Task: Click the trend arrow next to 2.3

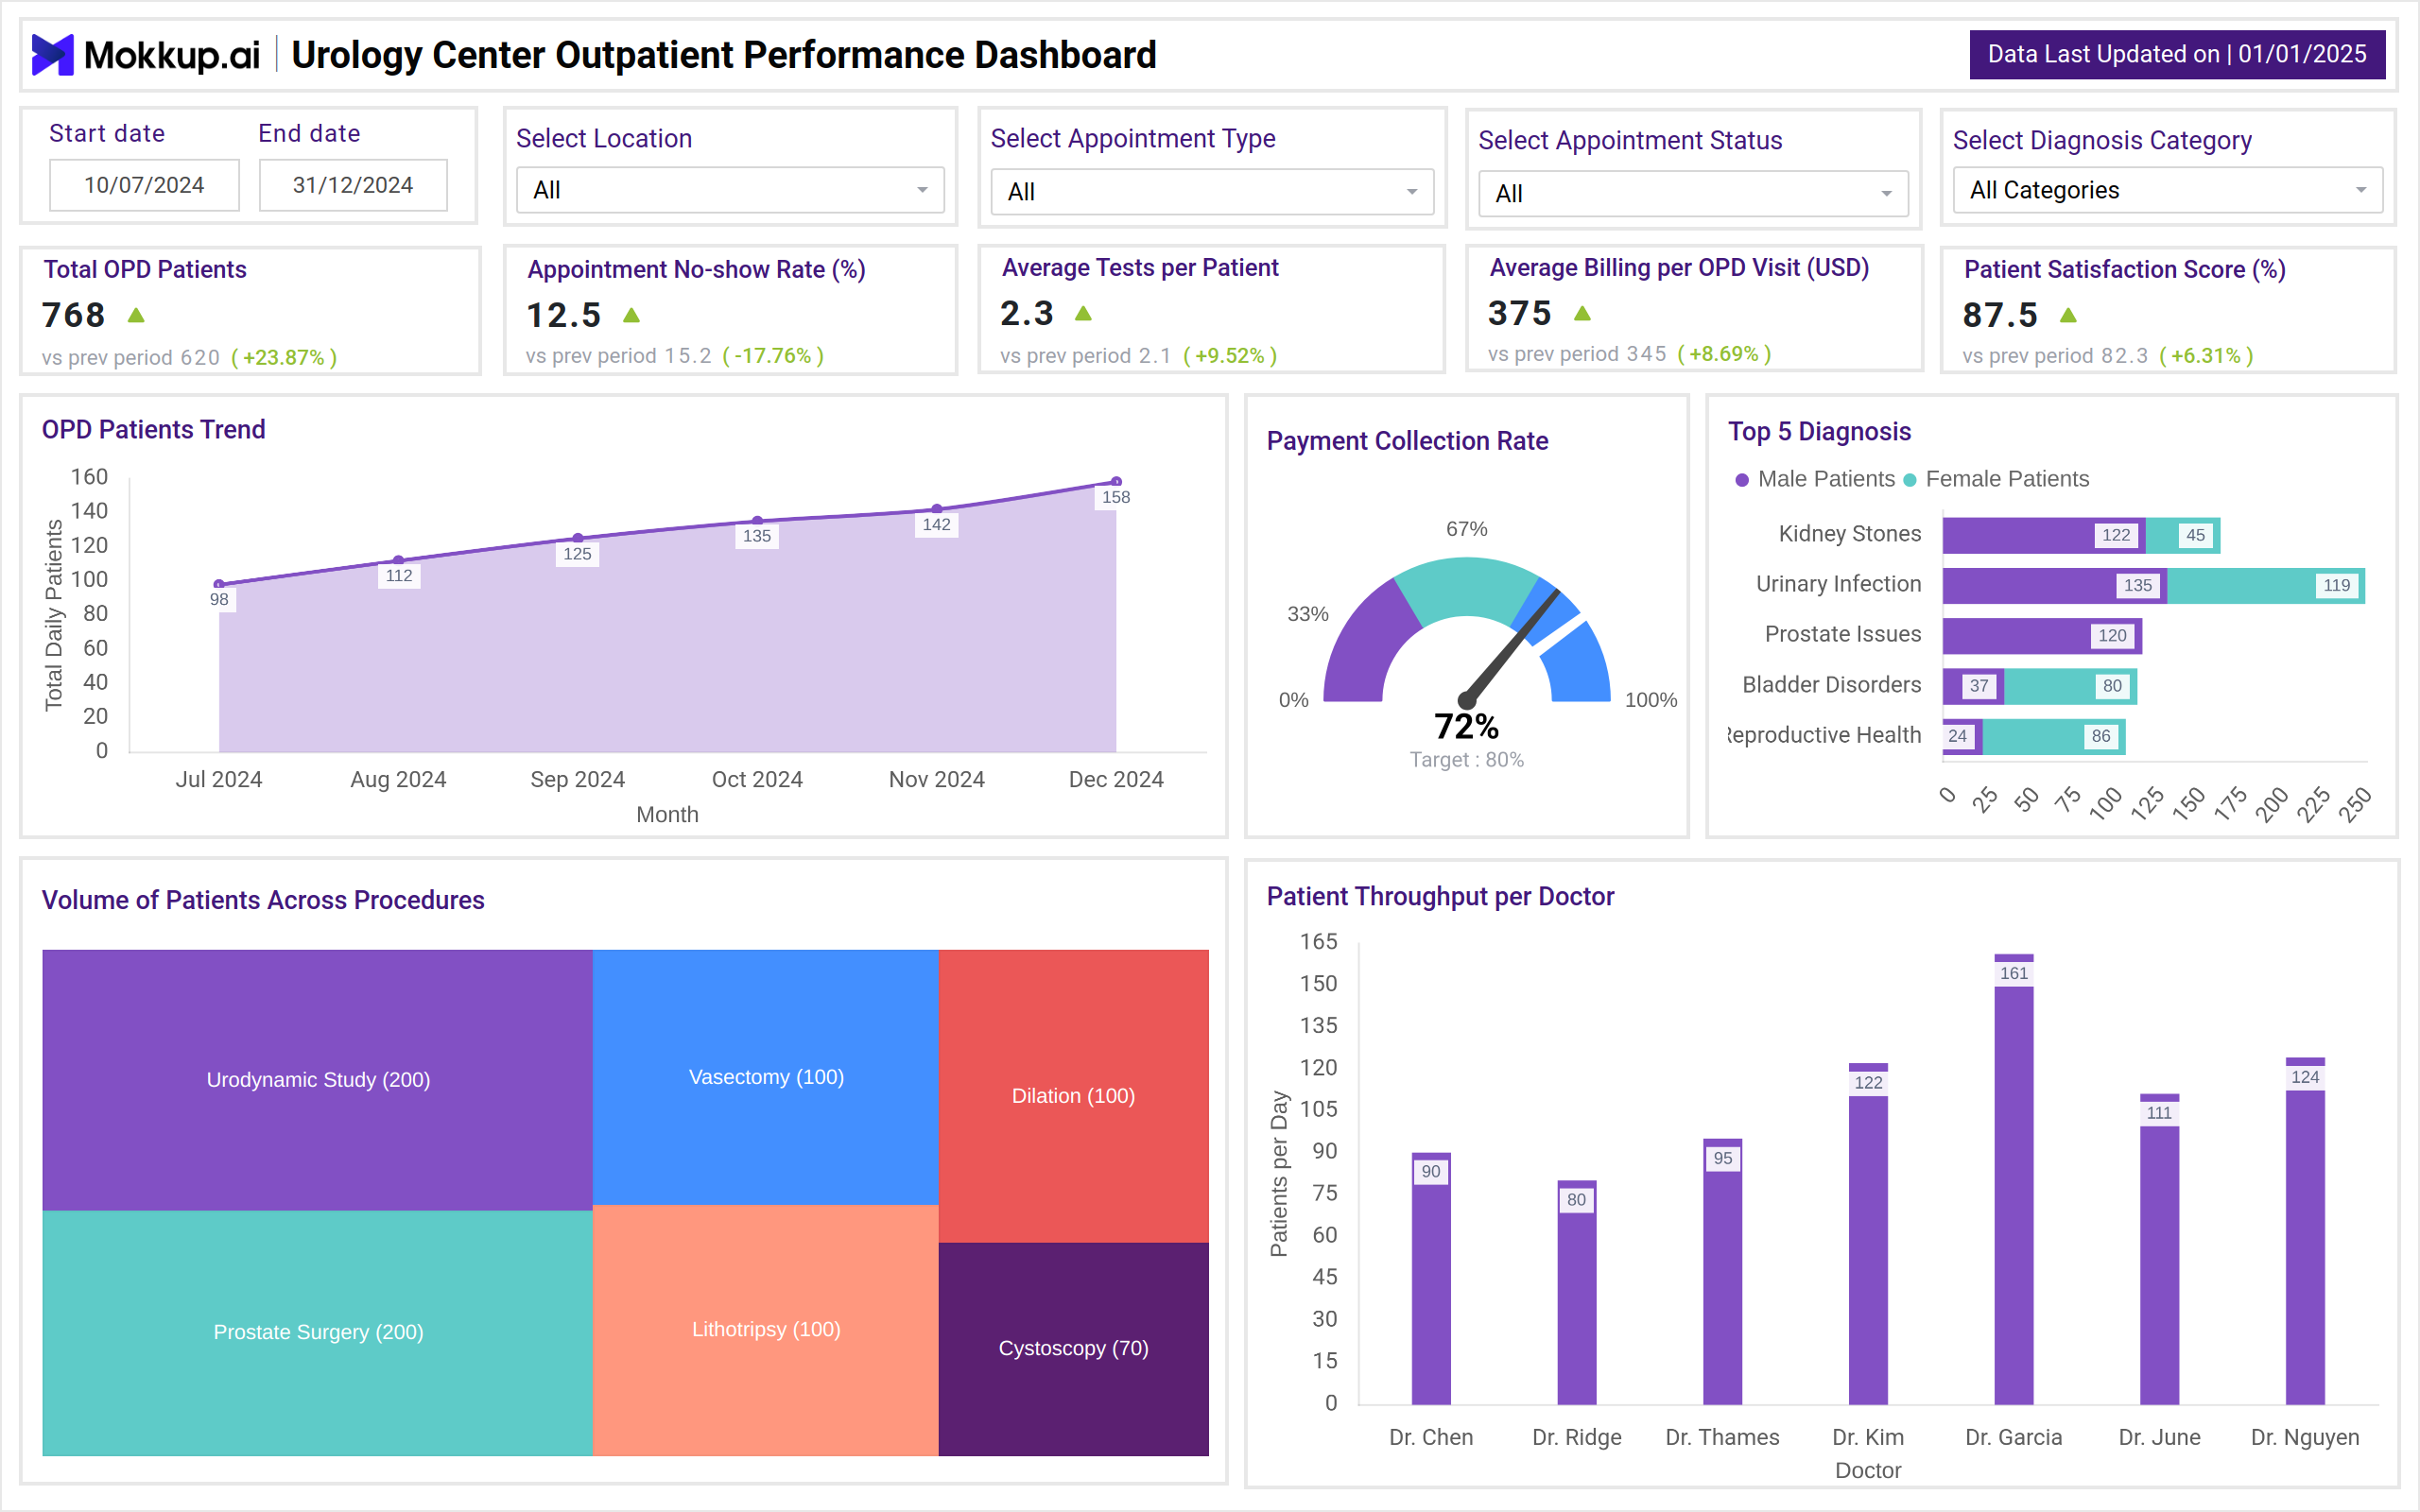Action: point(1083,313)
